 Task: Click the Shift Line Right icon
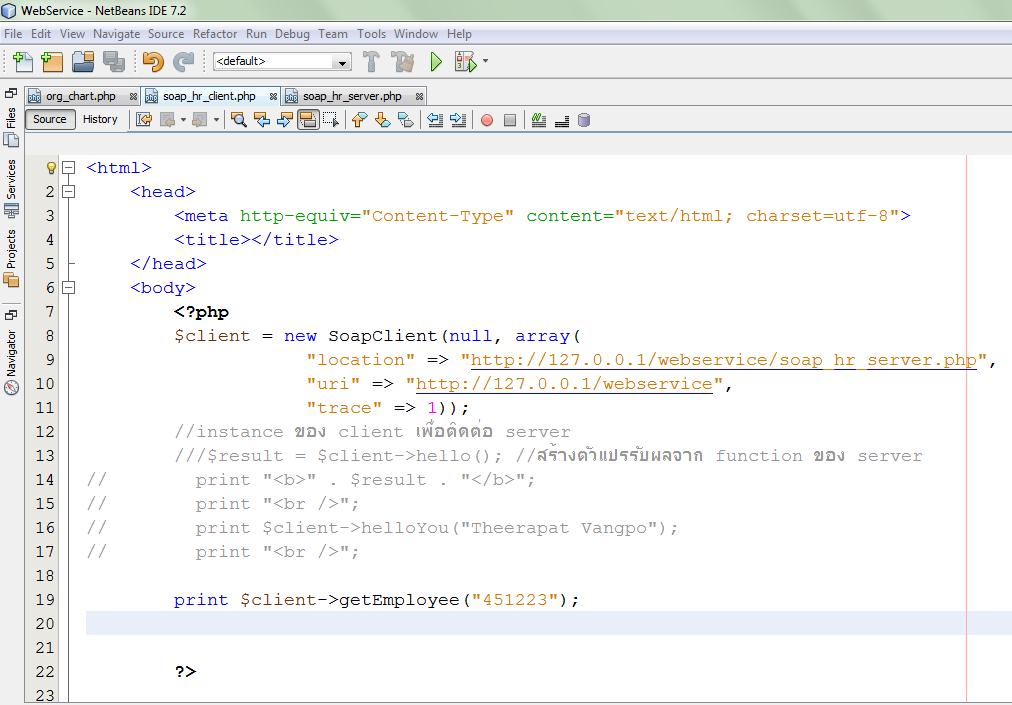[x=458, y=120]
